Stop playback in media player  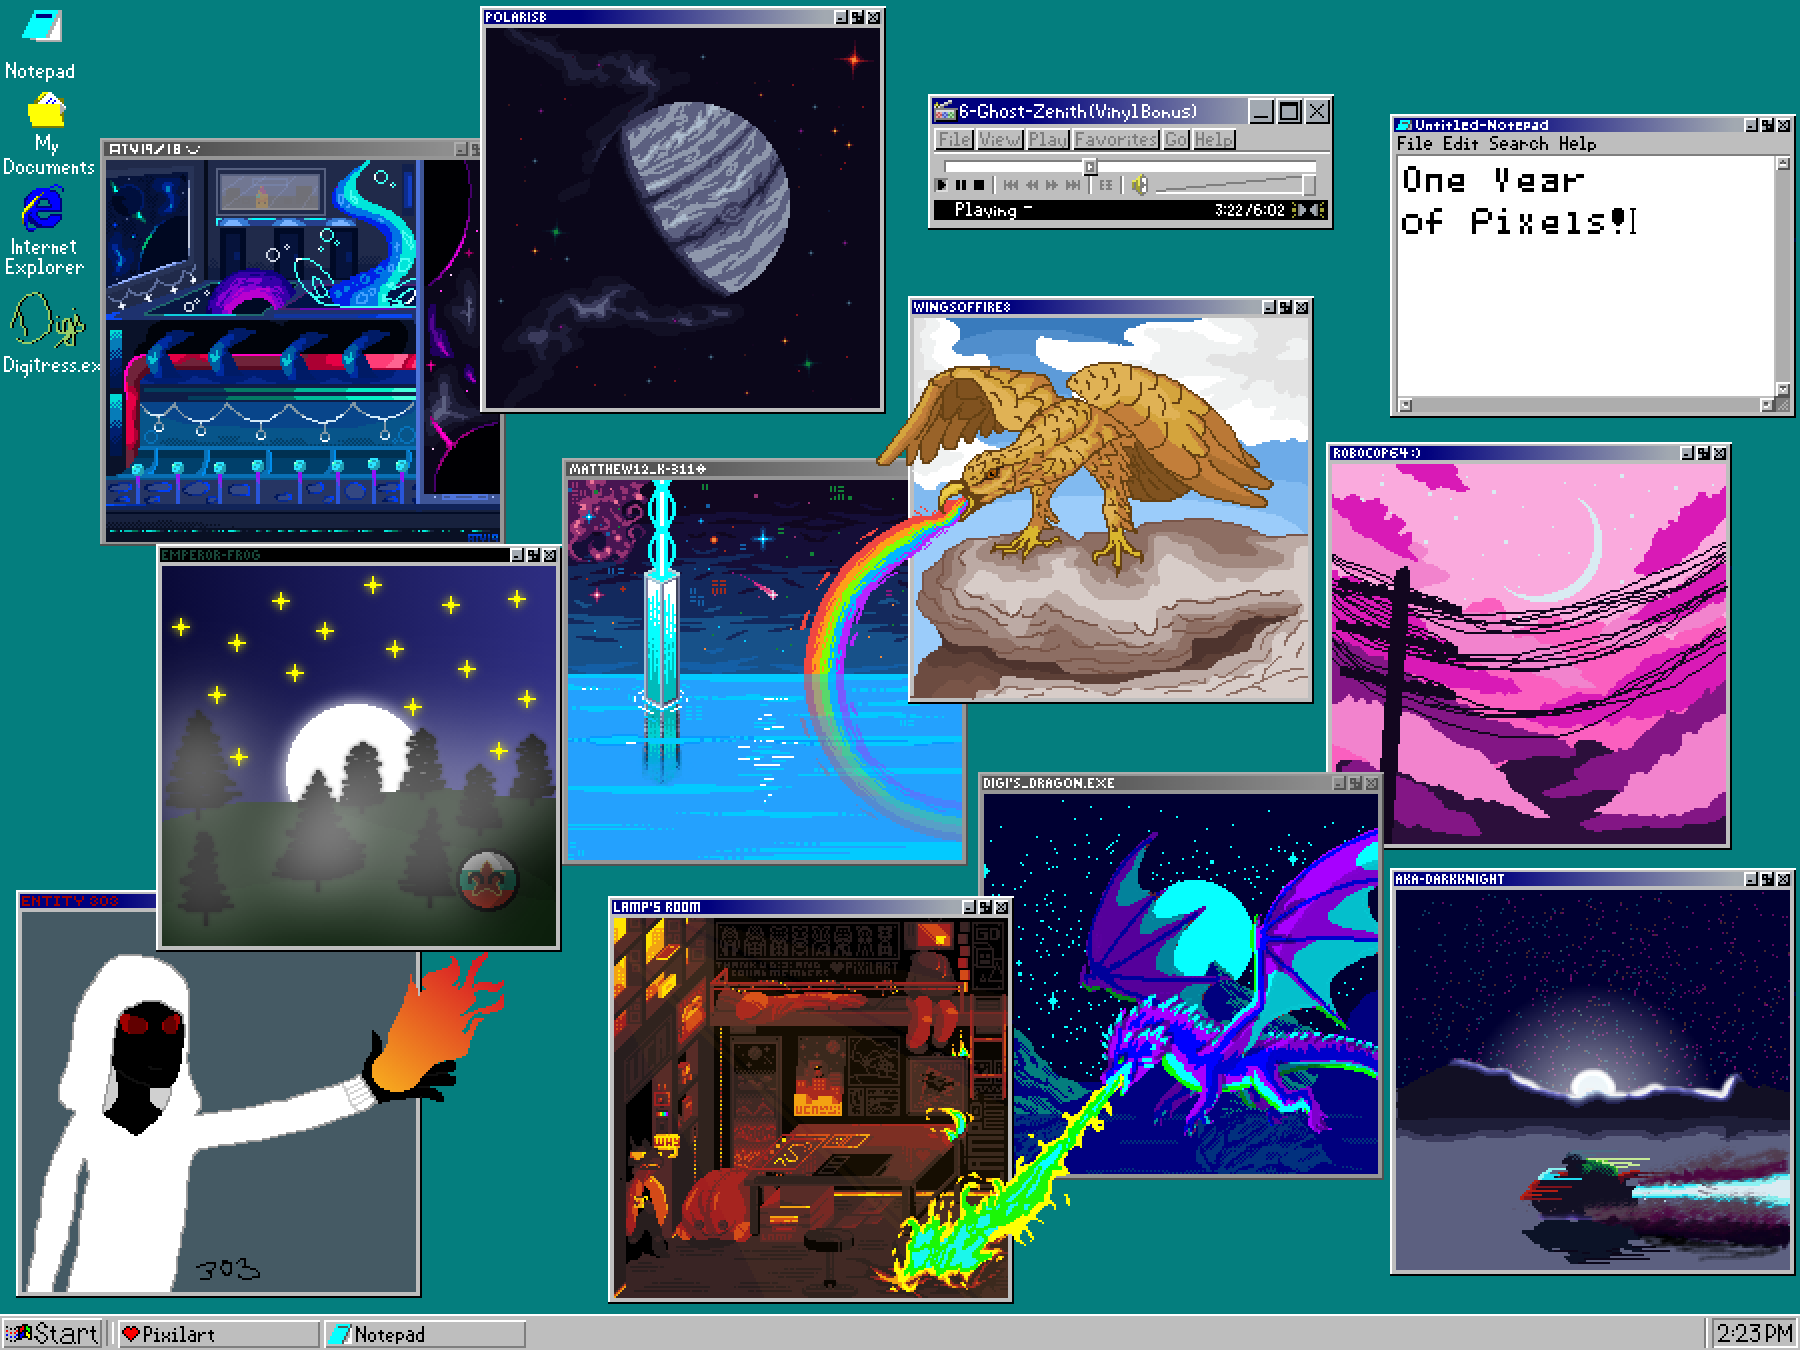pyautogui.click(x=979, y=185)
